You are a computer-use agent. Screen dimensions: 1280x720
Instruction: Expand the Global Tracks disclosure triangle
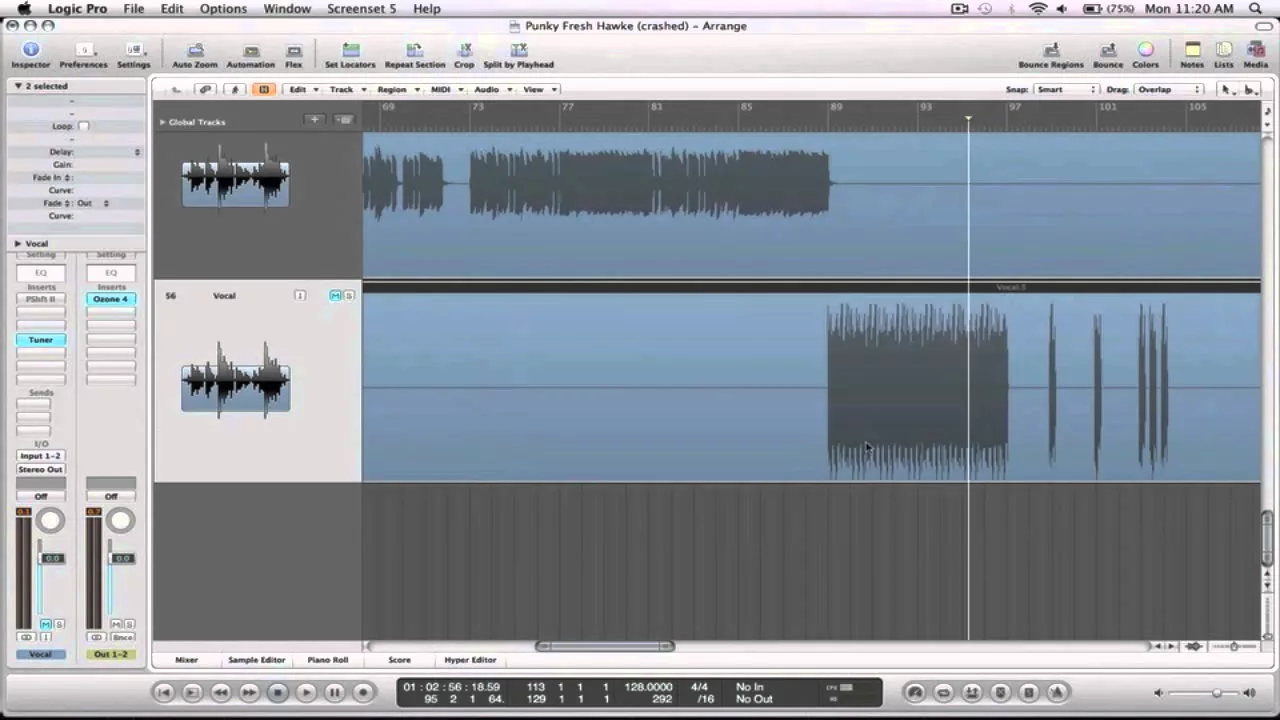[162, 122]
